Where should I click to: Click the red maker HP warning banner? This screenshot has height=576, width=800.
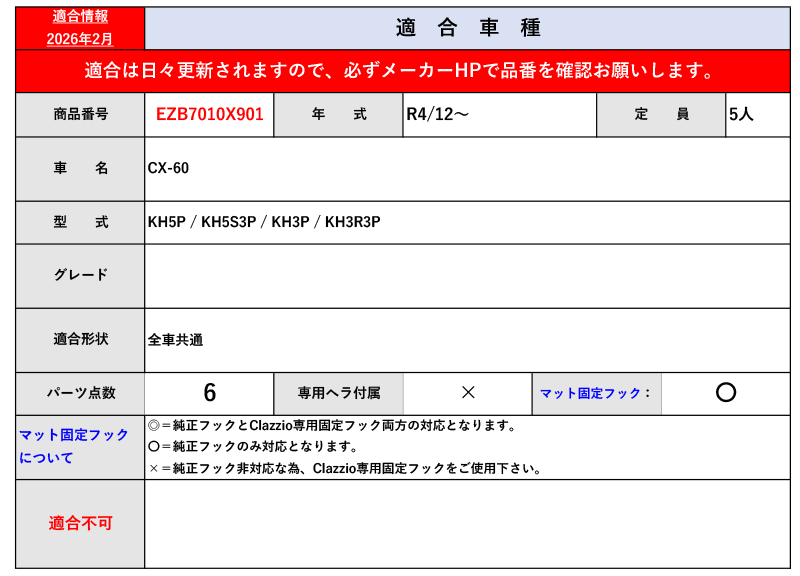(x=400, y=71)
